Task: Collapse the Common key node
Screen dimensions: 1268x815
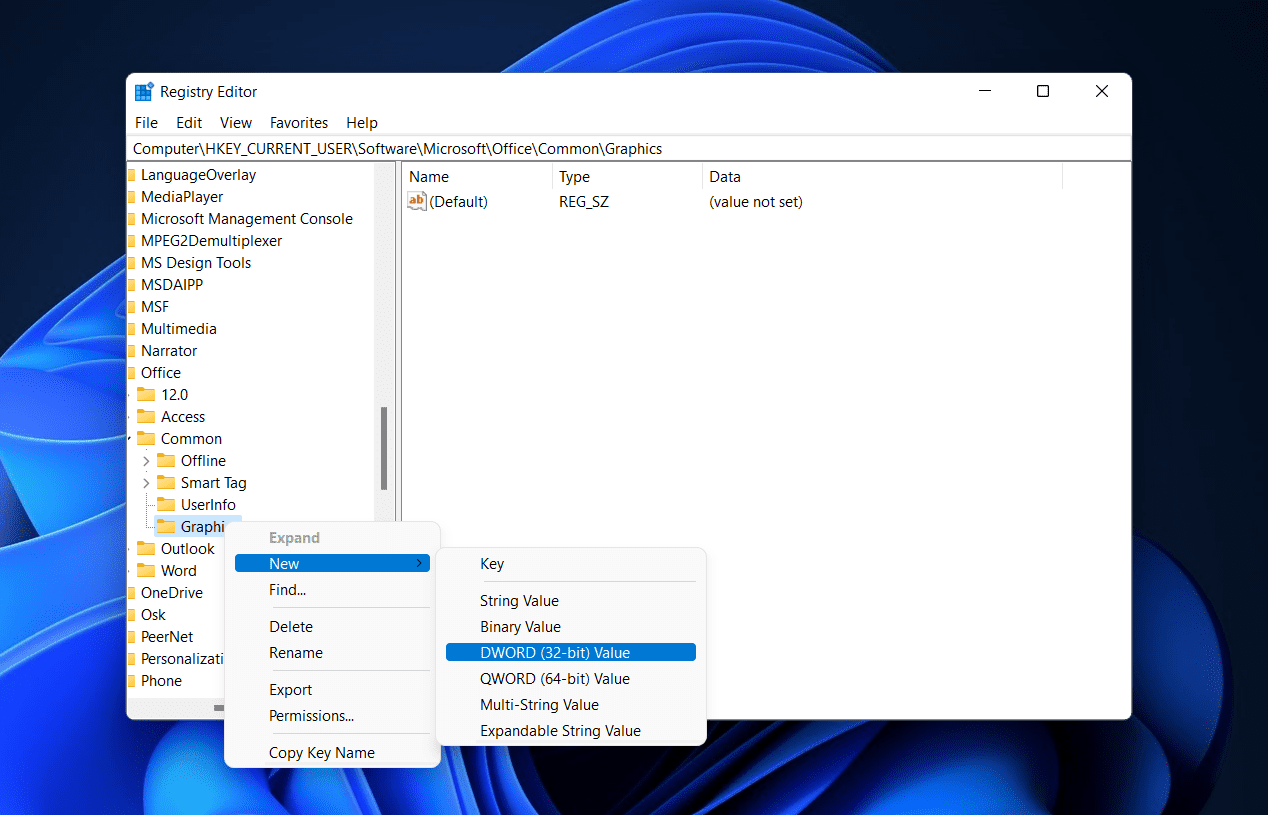Action: point(130,439)
